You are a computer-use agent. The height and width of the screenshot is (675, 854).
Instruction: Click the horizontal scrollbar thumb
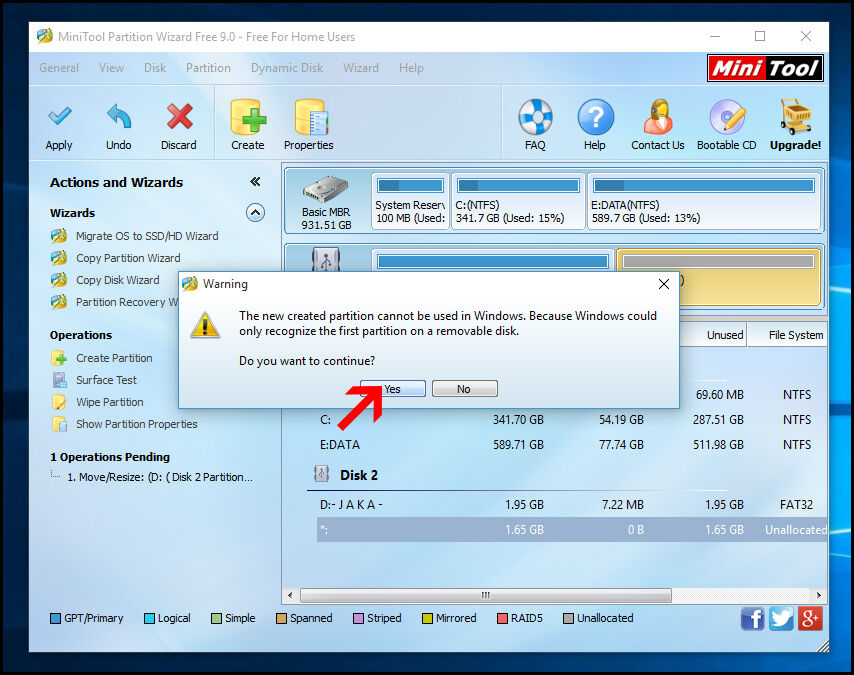coord(486,595)
